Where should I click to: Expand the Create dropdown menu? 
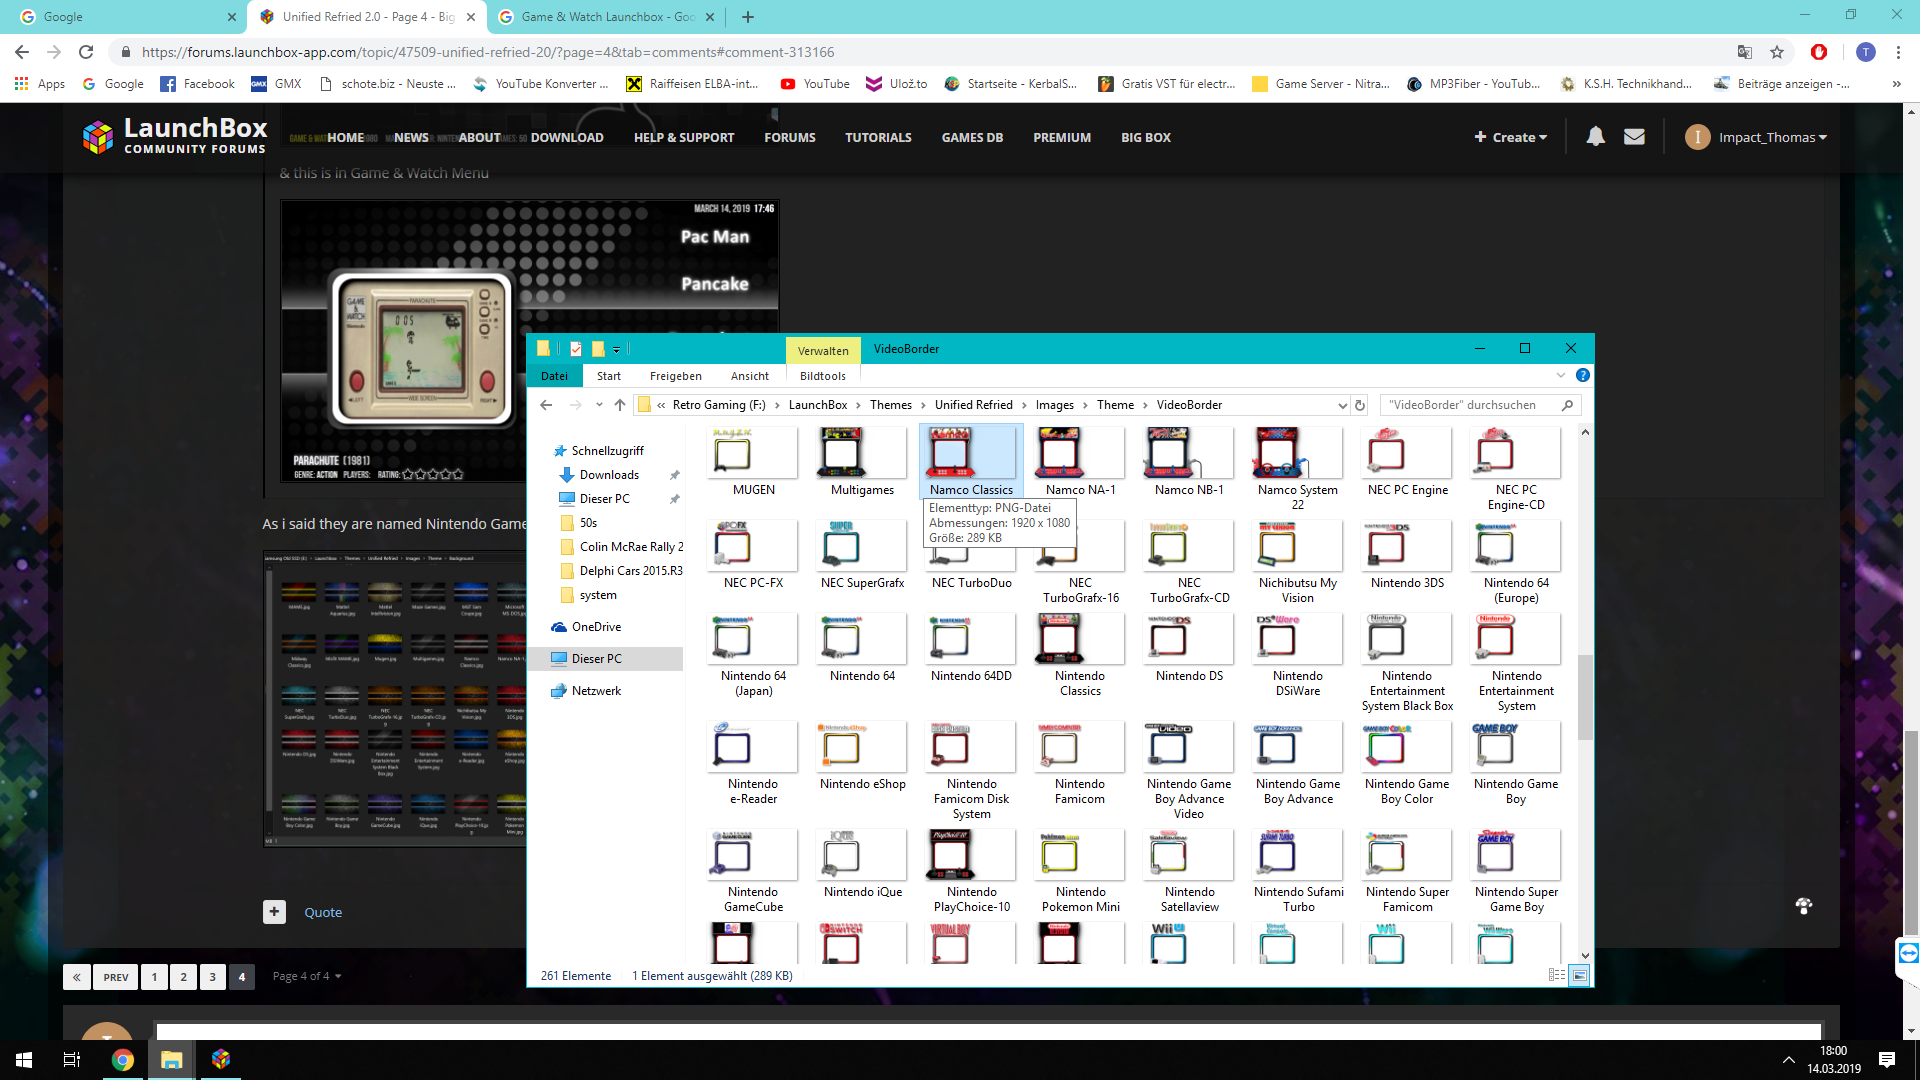point(1510,137)
